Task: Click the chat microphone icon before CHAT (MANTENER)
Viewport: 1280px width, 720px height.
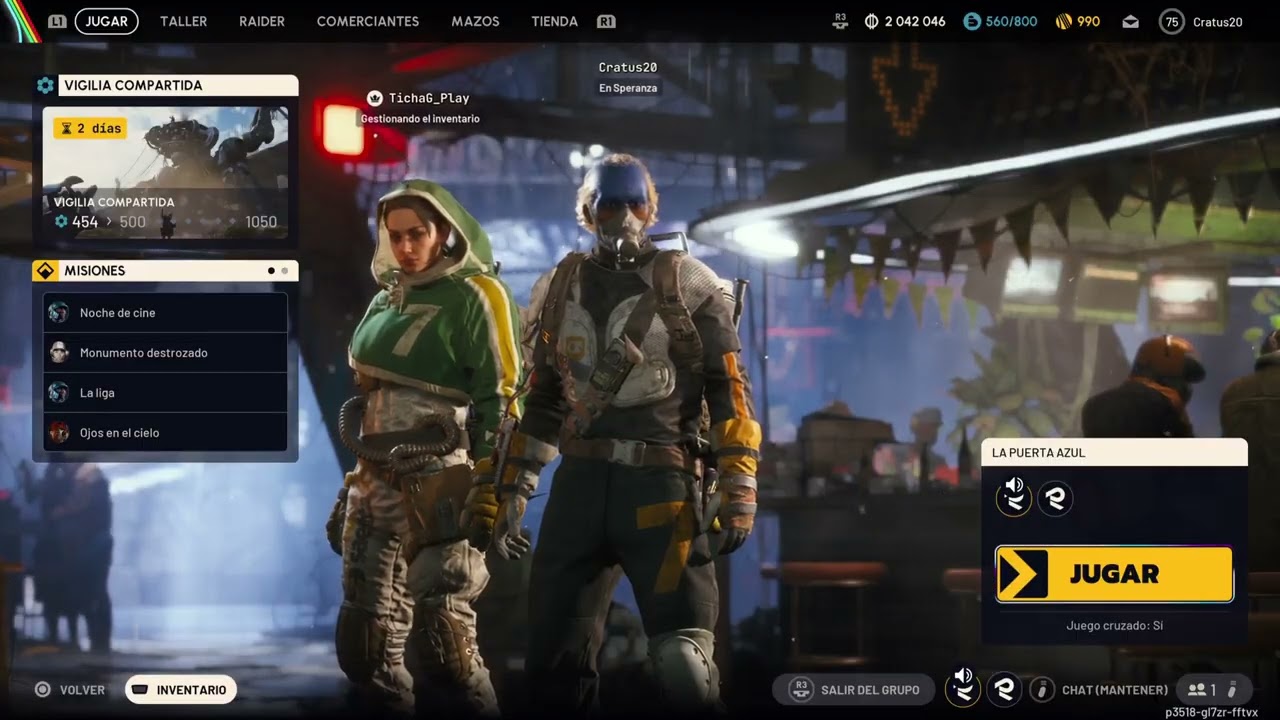Action: tap(1043, 689)
